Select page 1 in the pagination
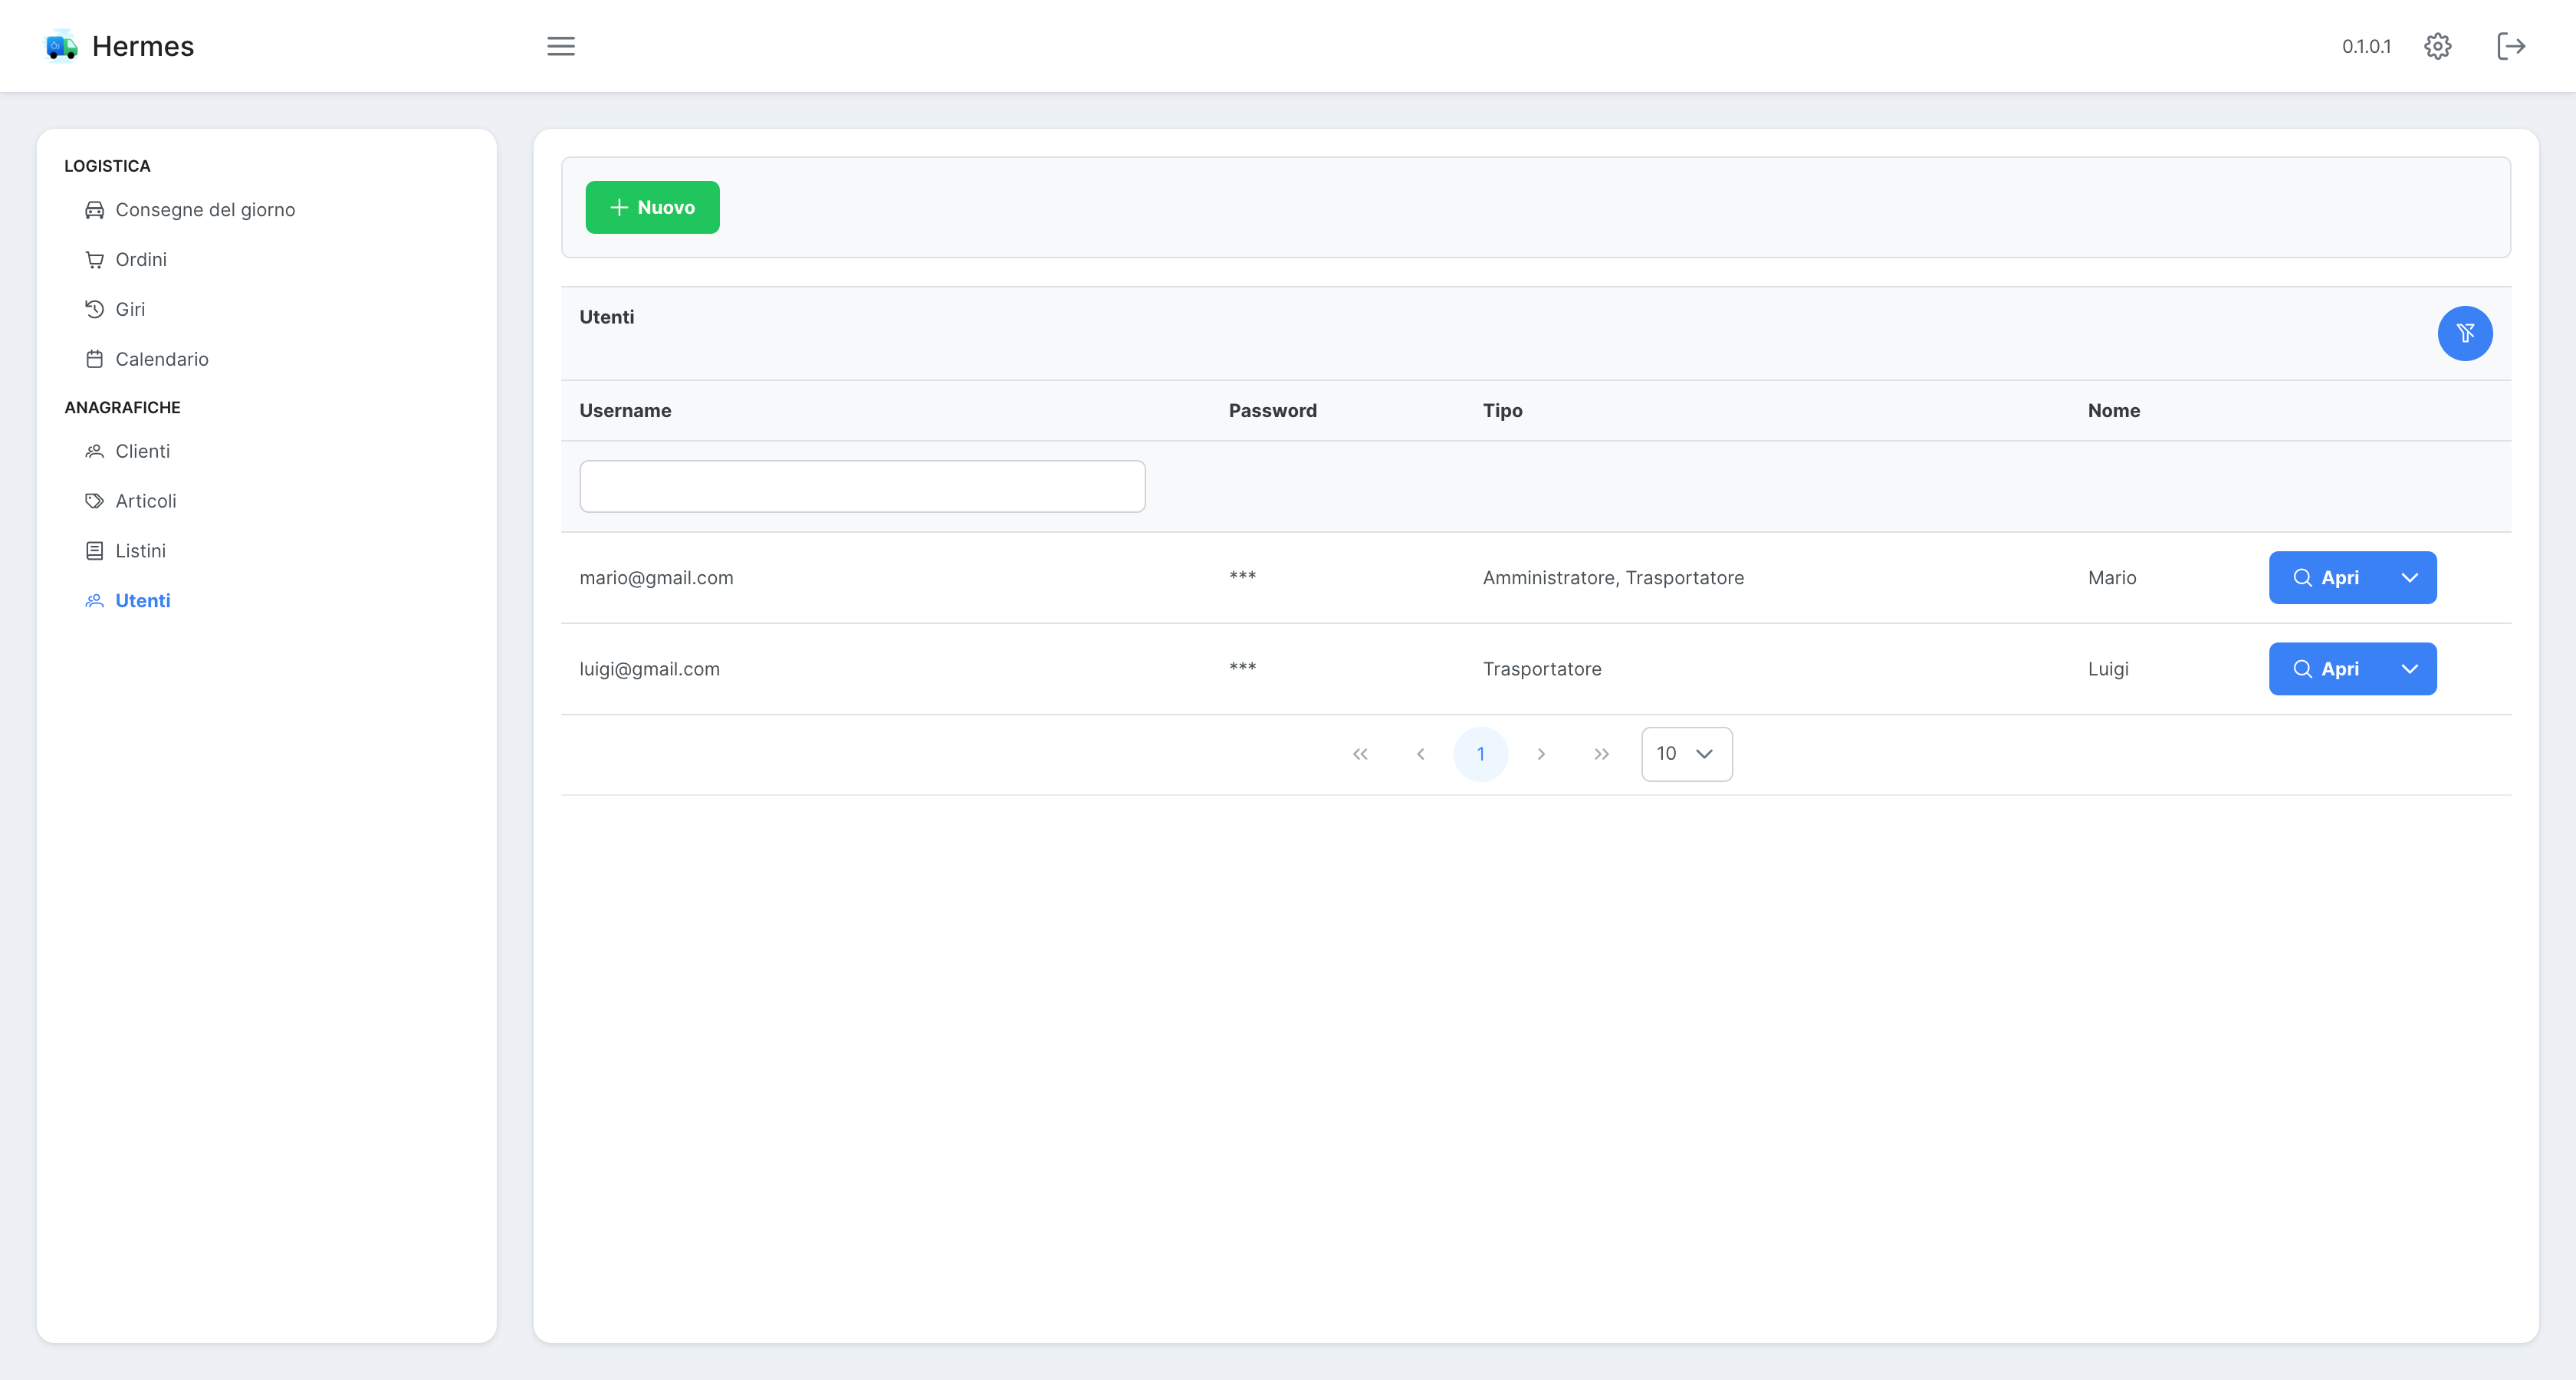 tap(1480, 754)
